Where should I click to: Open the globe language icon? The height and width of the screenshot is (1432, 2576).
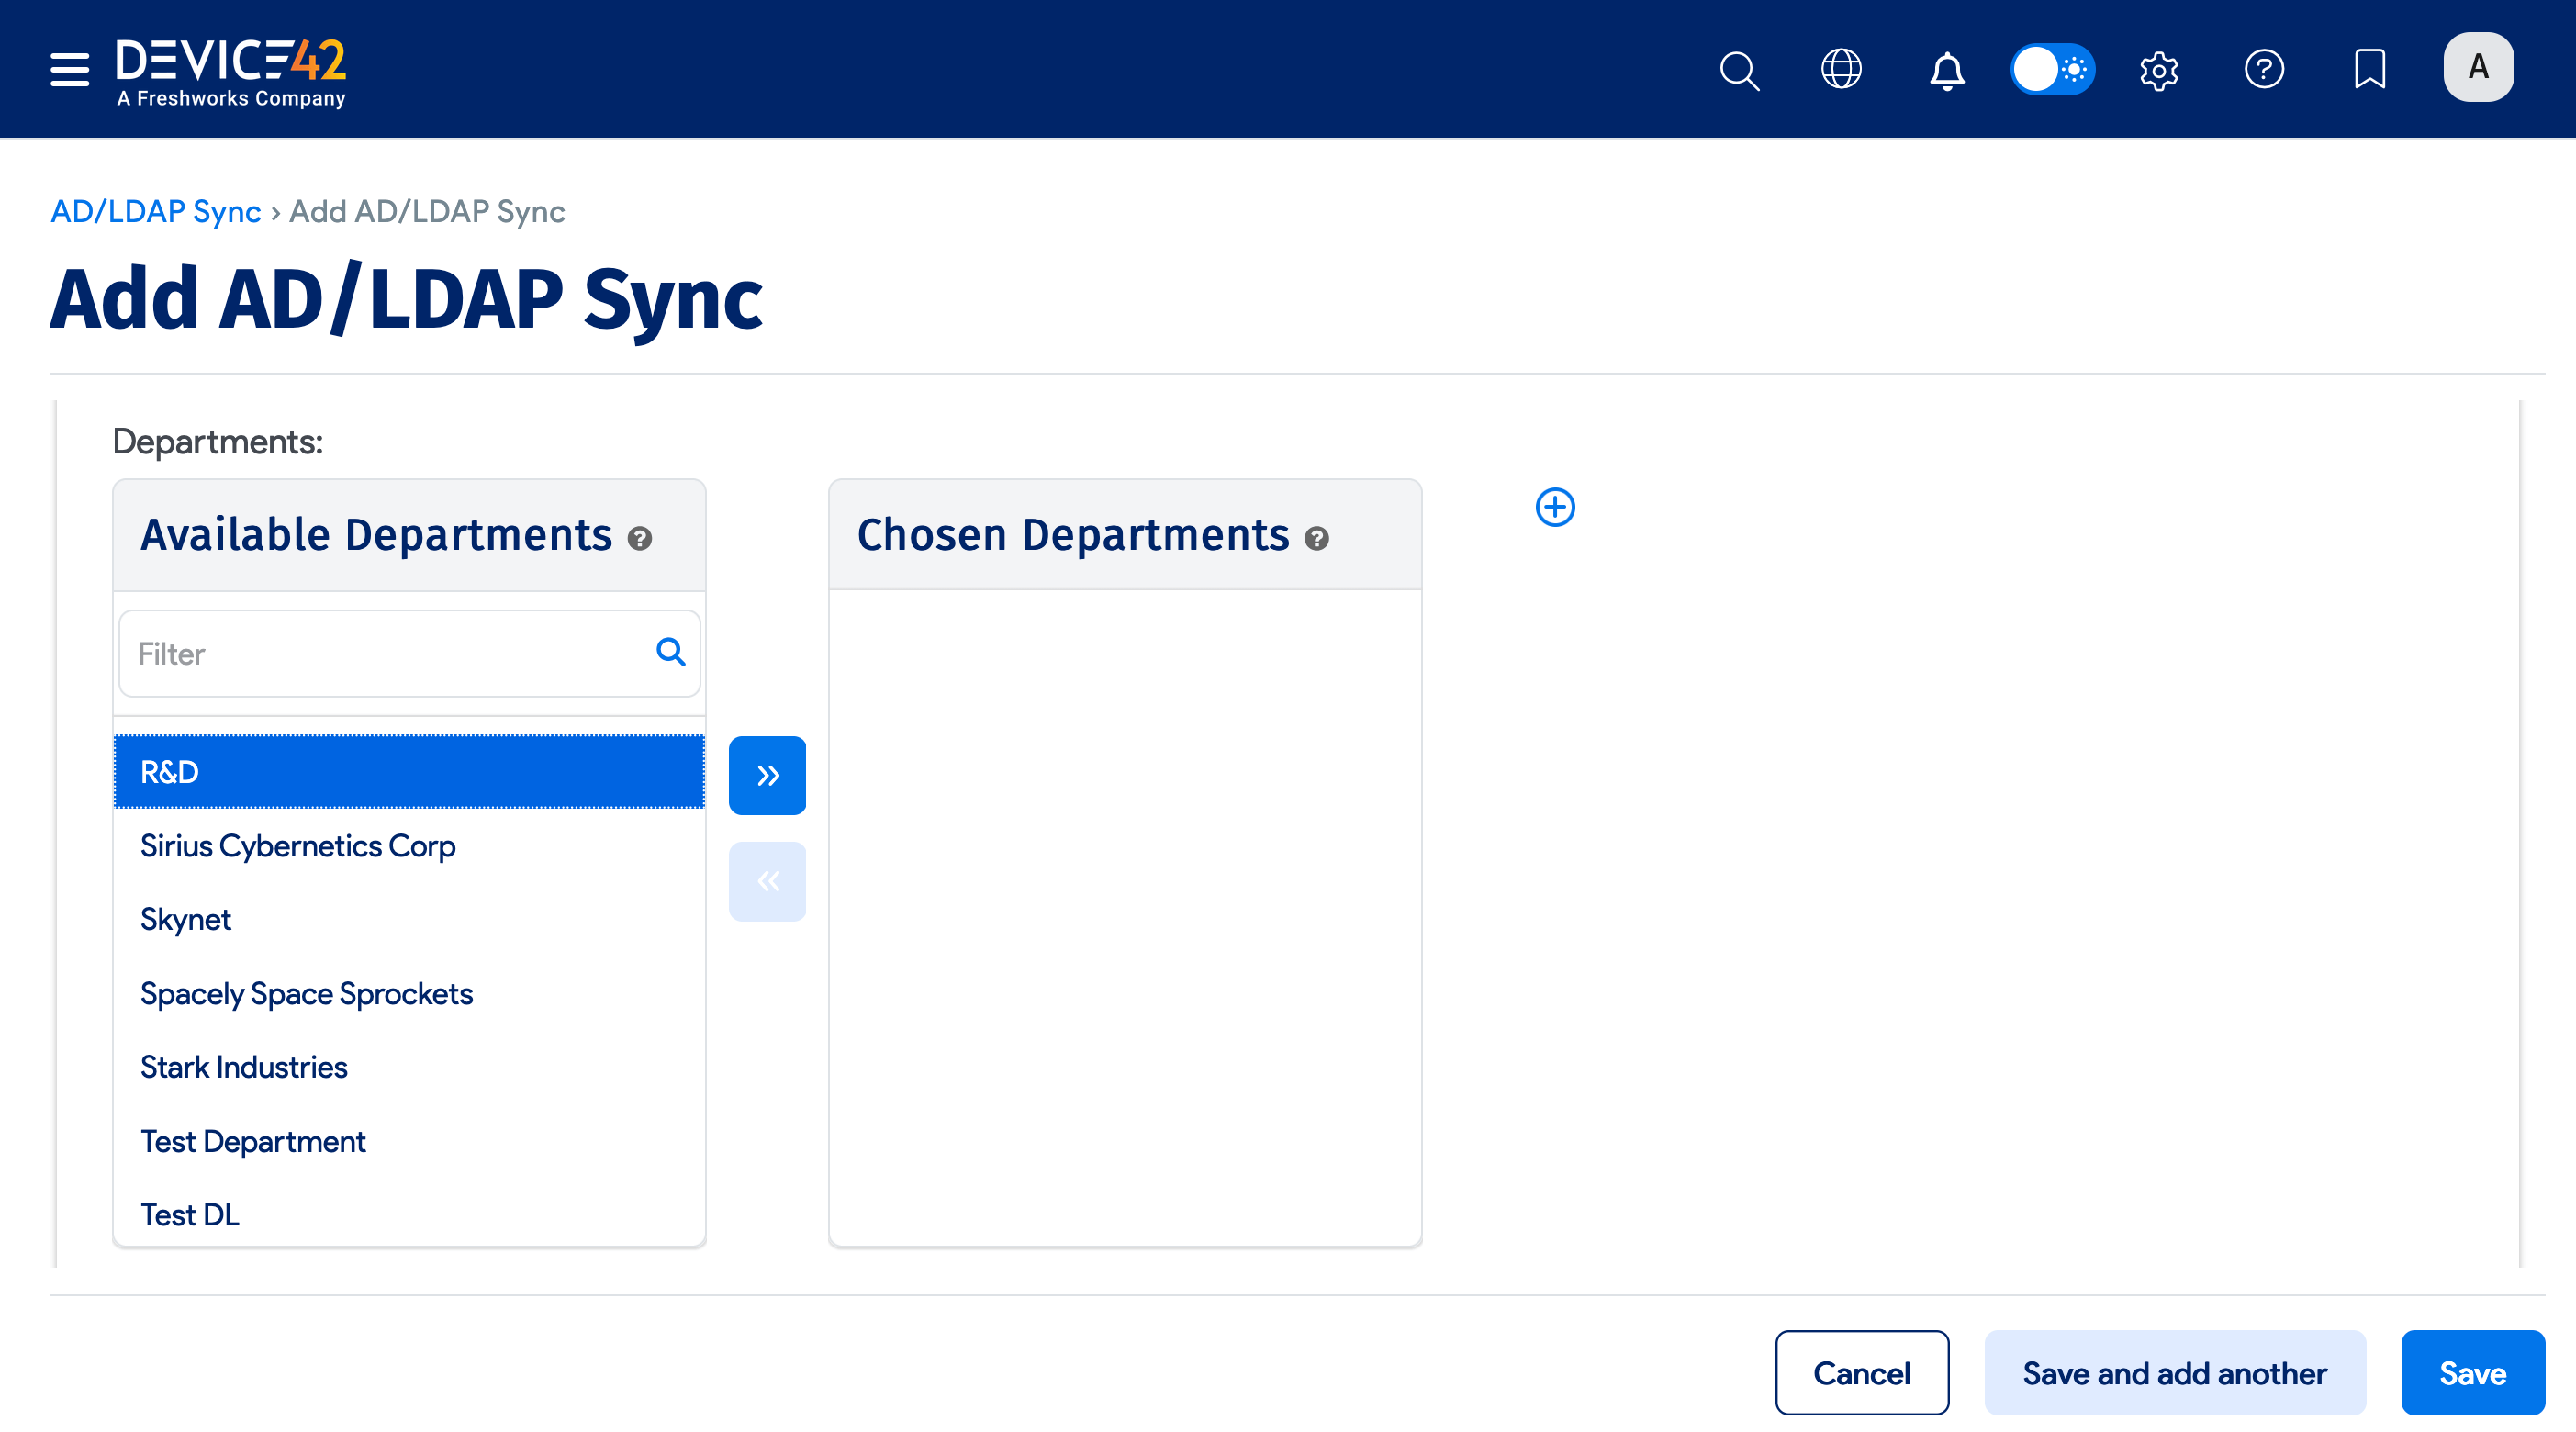pyautogui.click(x=1841, y=70)
